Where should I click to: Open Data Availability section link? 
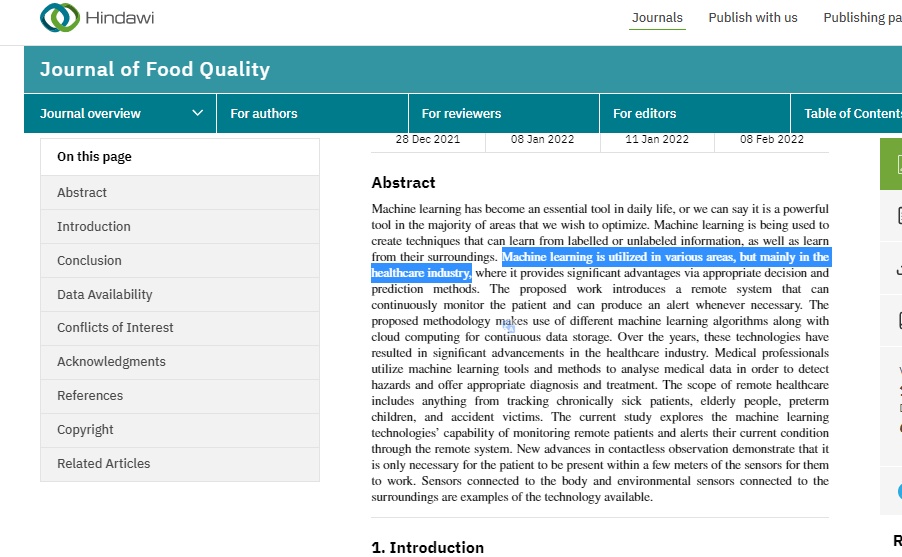(x=105, y=294)
